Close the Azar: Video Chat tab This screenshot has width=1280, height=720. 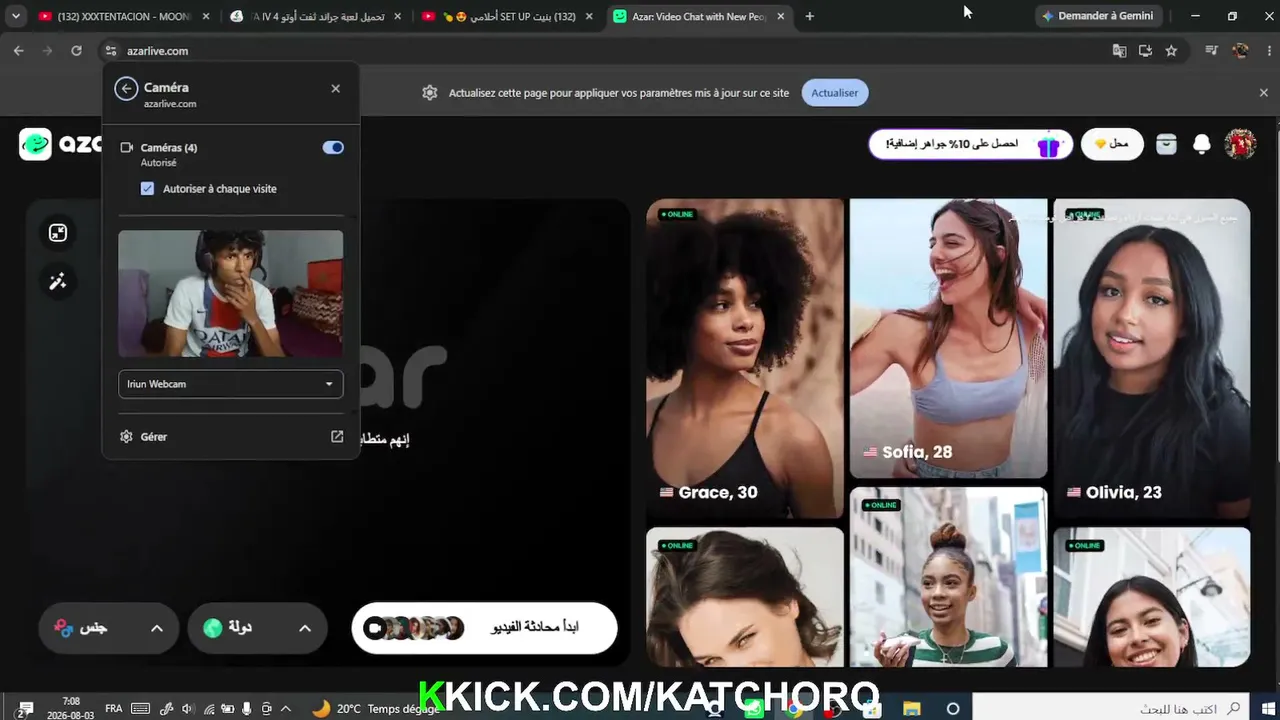tap(781, 16)
